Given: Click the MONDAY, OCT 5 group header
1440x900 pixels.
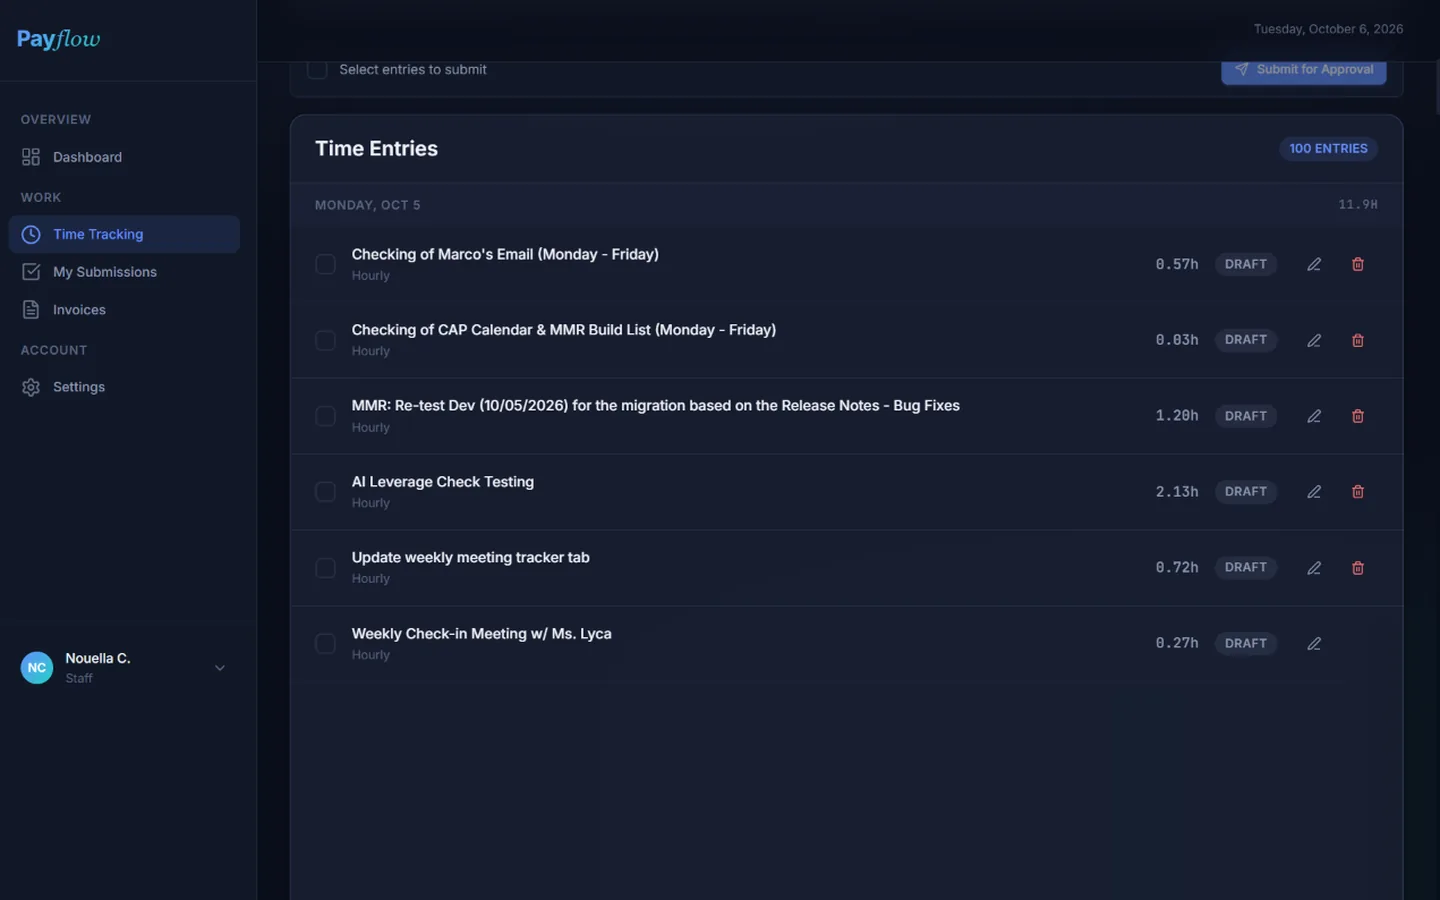Looking at the screenshot, I should [x=368, y=205].
